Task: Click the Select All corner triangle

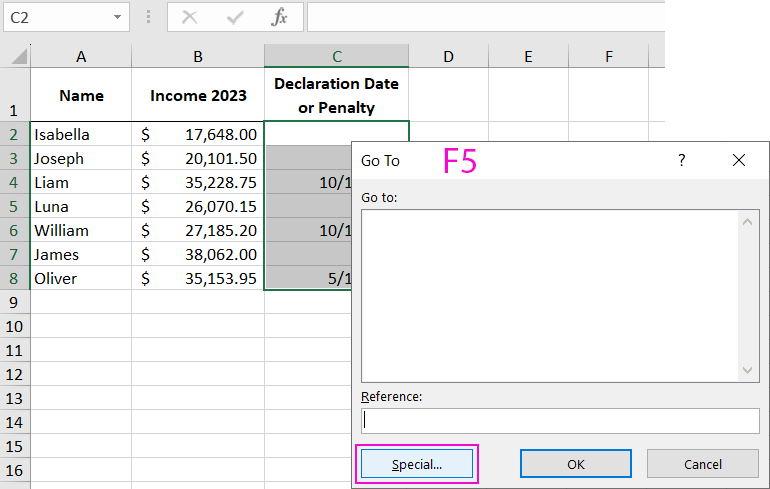Action: [18, 57]
